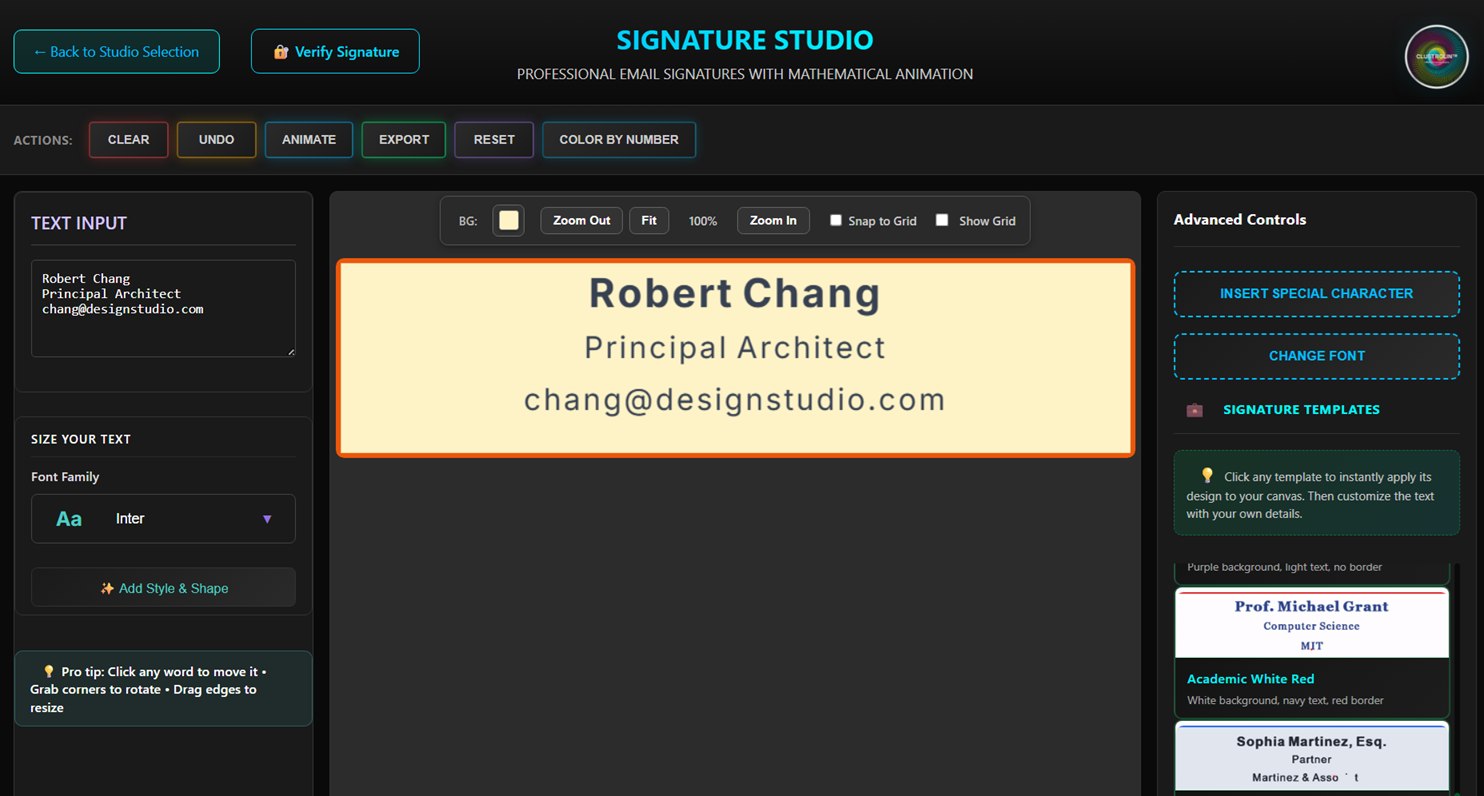The image size is (1484, 796).
Task: Apply the Academic White Red template
Action: 1311,651
